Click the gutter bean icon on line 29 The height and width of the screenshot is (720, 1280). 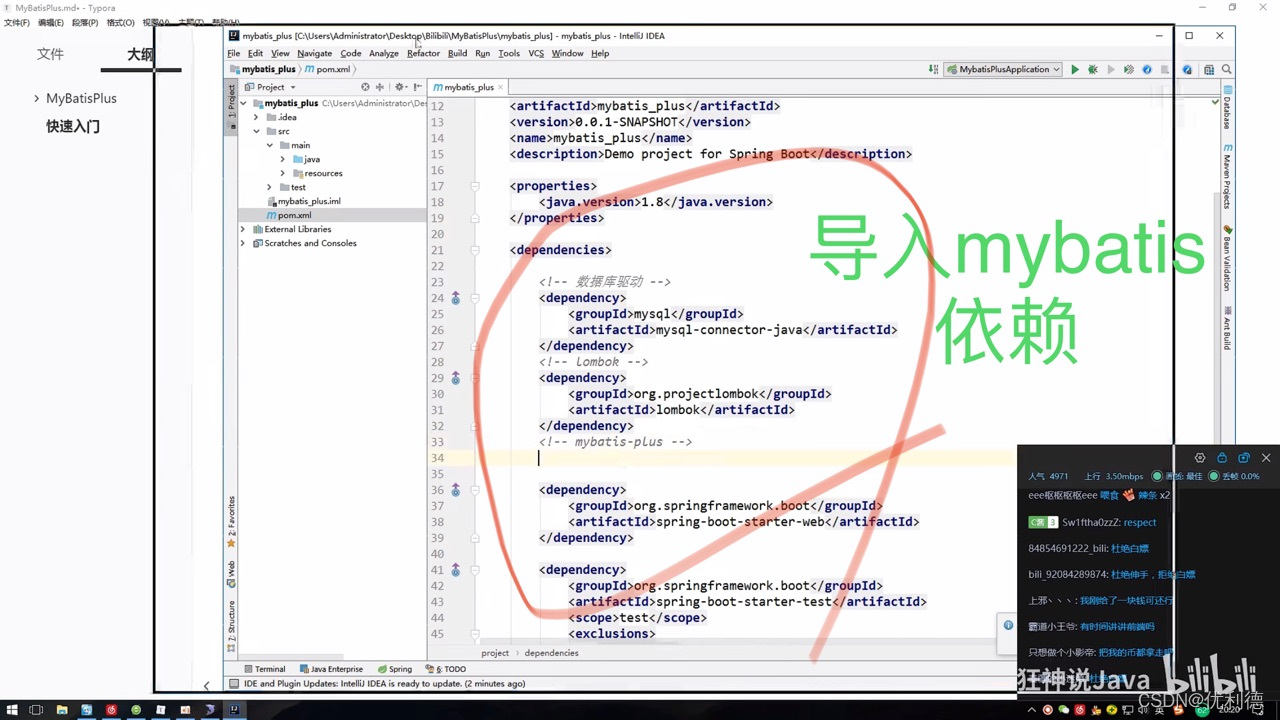point(455,378)
